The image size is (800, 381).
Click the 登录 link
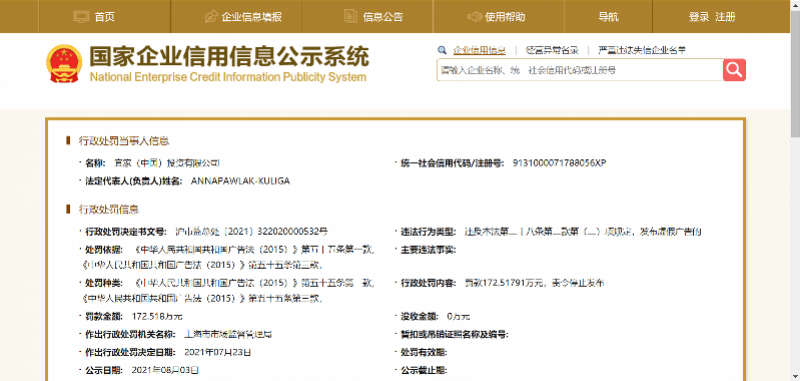point(699,16)
